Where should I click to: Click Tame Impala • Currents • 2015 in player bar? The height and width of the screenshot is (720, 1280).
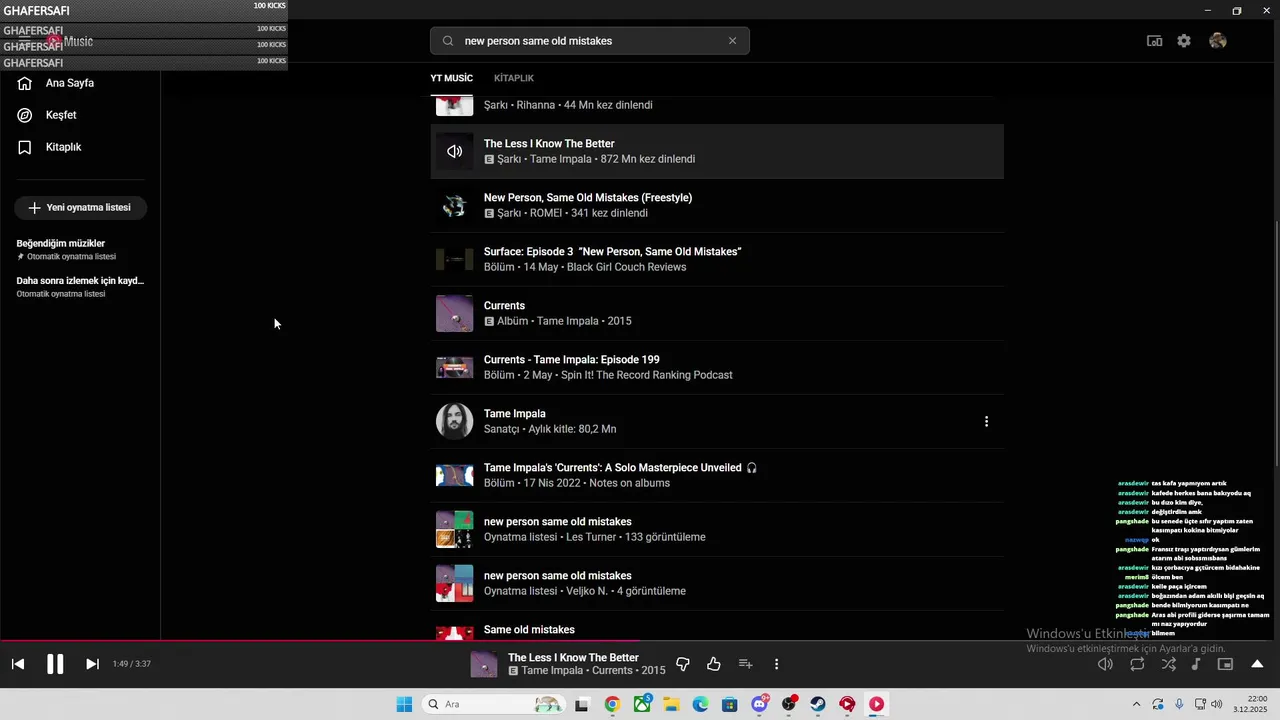tap(593, 671)
